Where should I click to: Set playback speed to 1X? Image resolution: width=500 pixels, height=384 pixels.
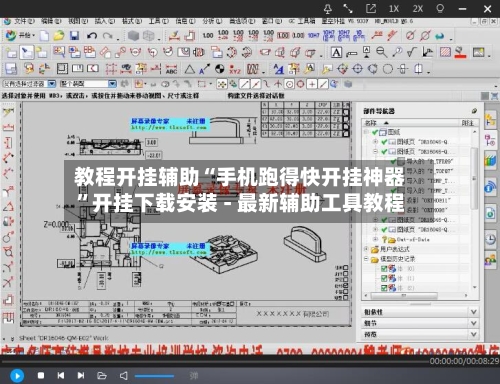394,9
